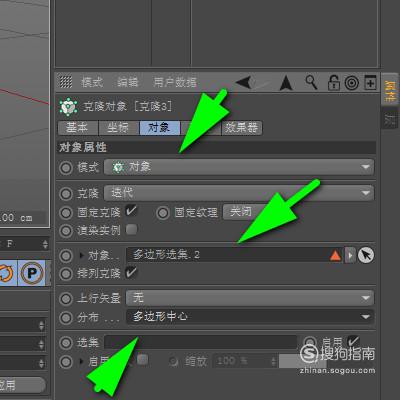Click the 应用 apply button

(21, 385)
